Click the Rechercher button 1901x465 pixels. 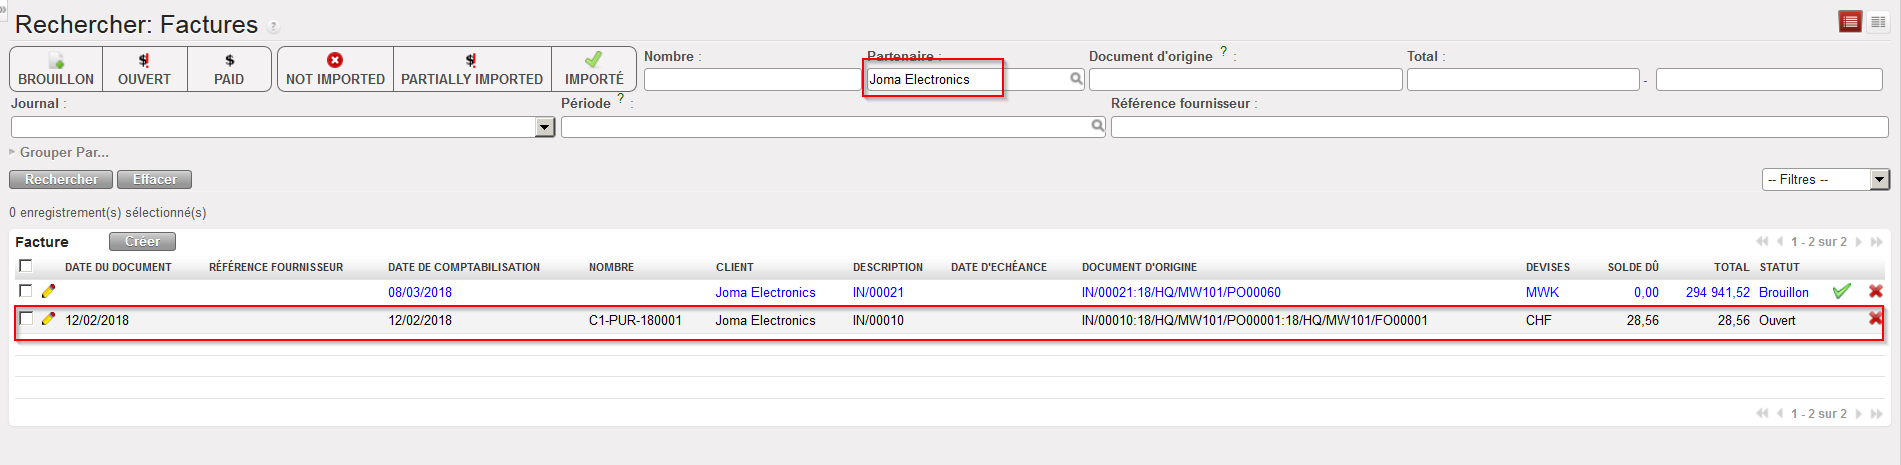[x=61, y=179]
